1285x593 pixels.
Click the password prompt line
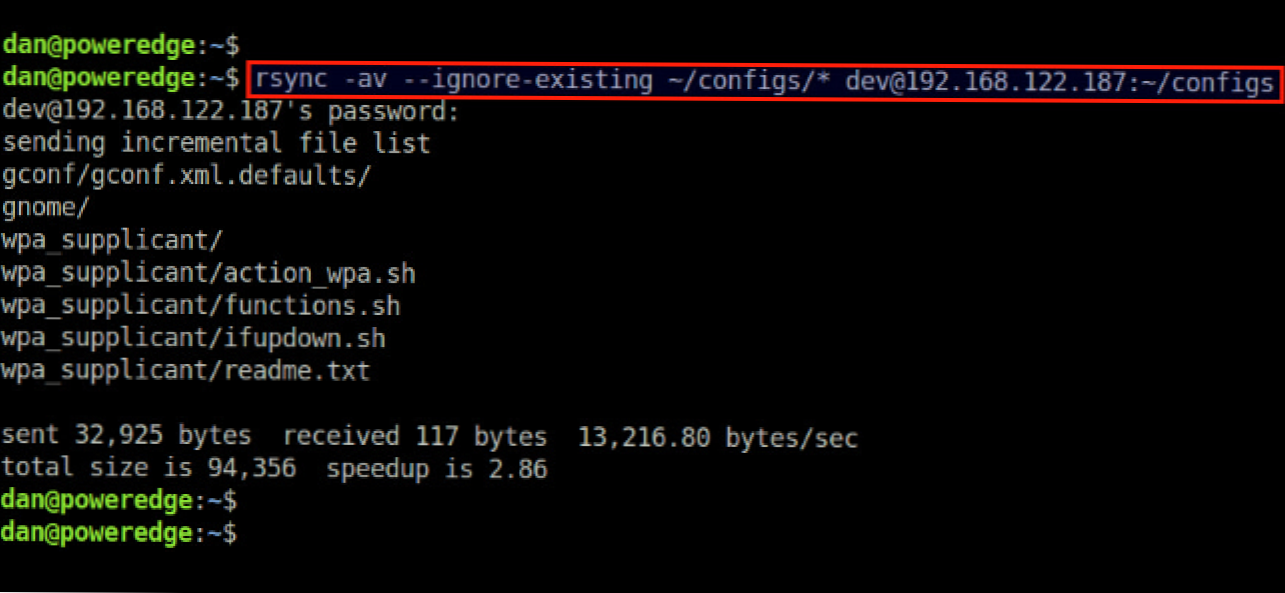[230, 112]
